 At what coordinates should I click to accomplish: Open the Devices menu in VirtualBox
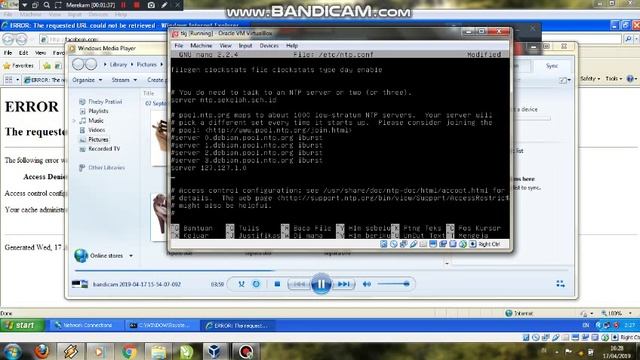tap(269, 45)
